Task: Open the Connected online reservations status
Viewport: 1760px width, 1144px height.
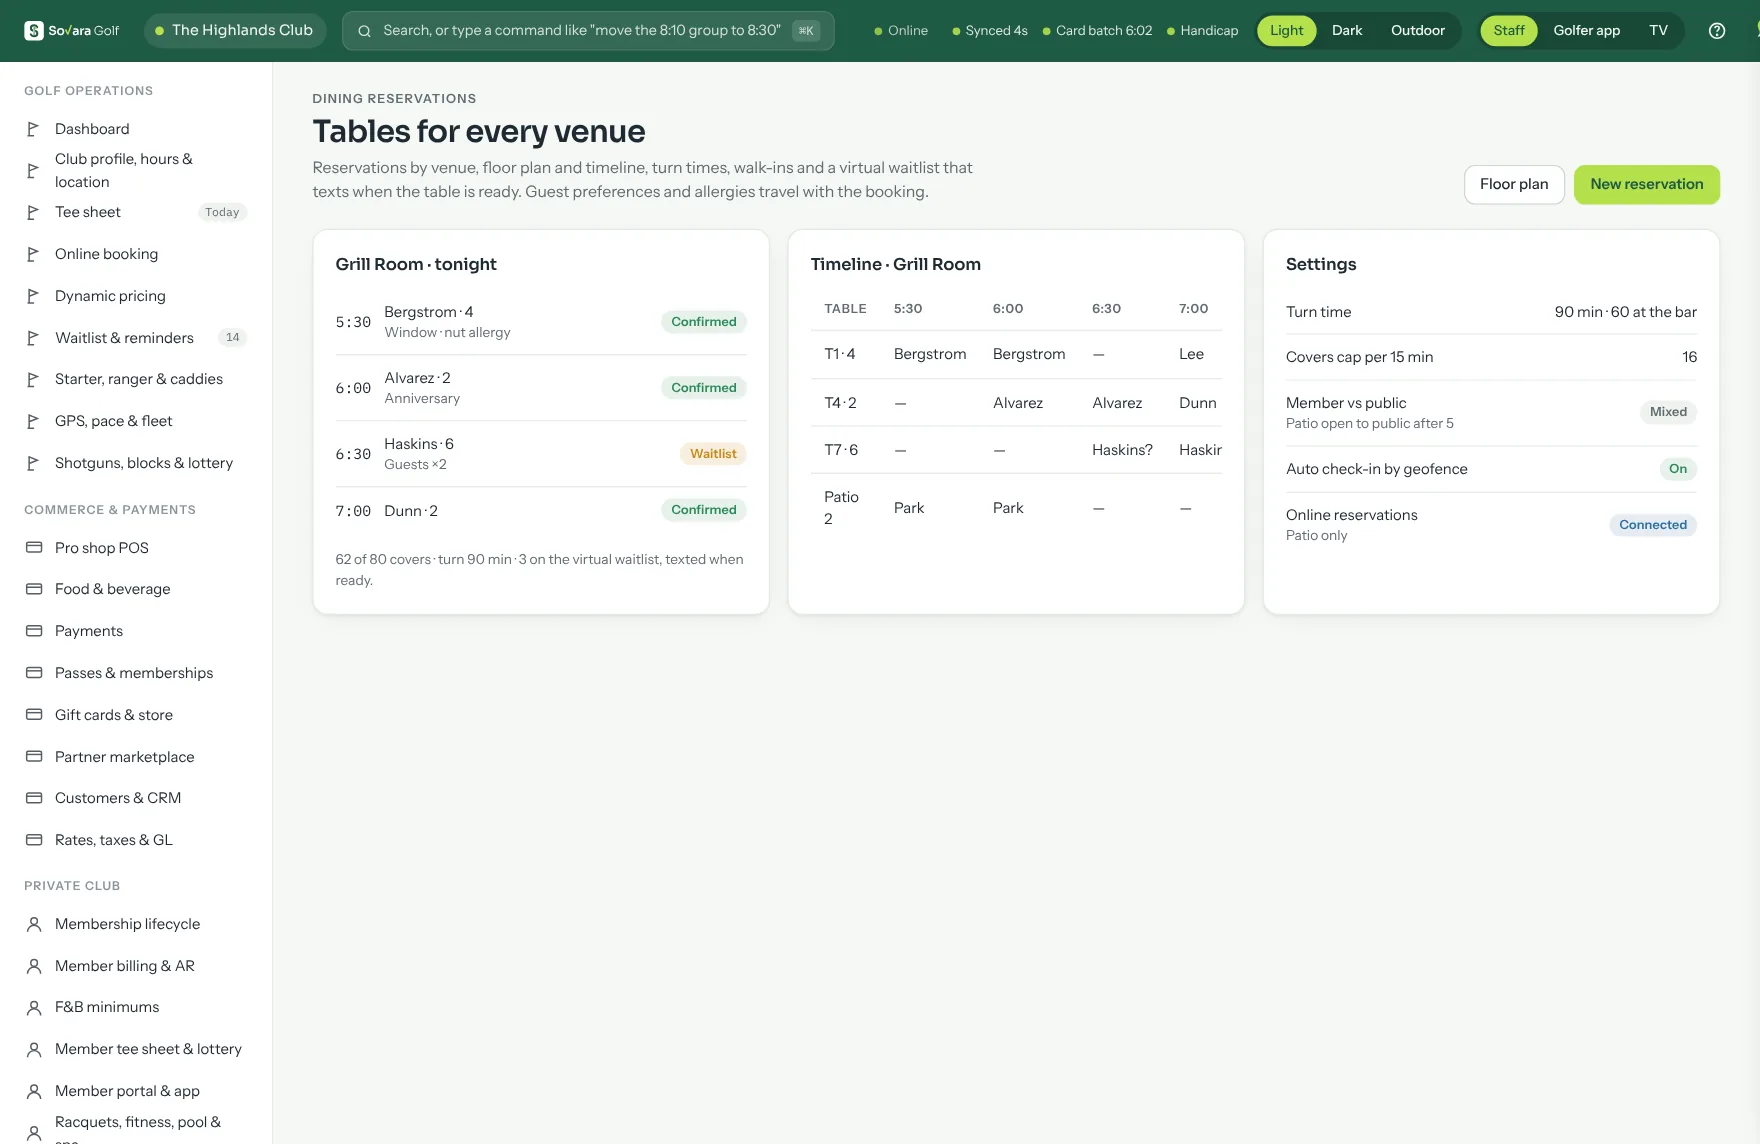Action: coord(1653,525)
